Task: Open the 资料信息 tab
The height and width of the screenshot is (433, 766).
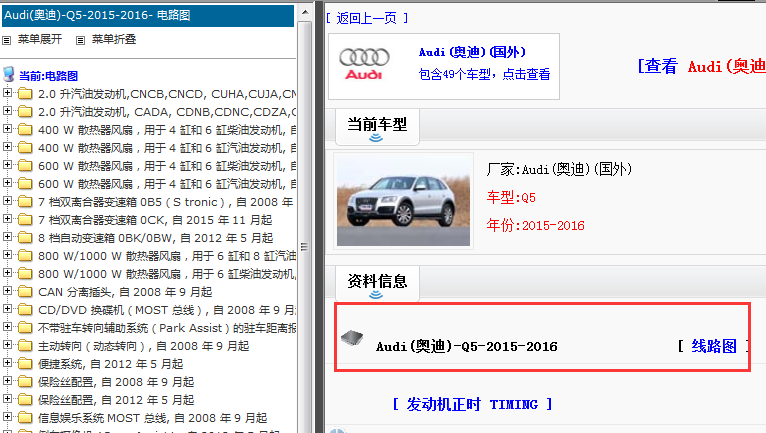Action: click(377, 283)
